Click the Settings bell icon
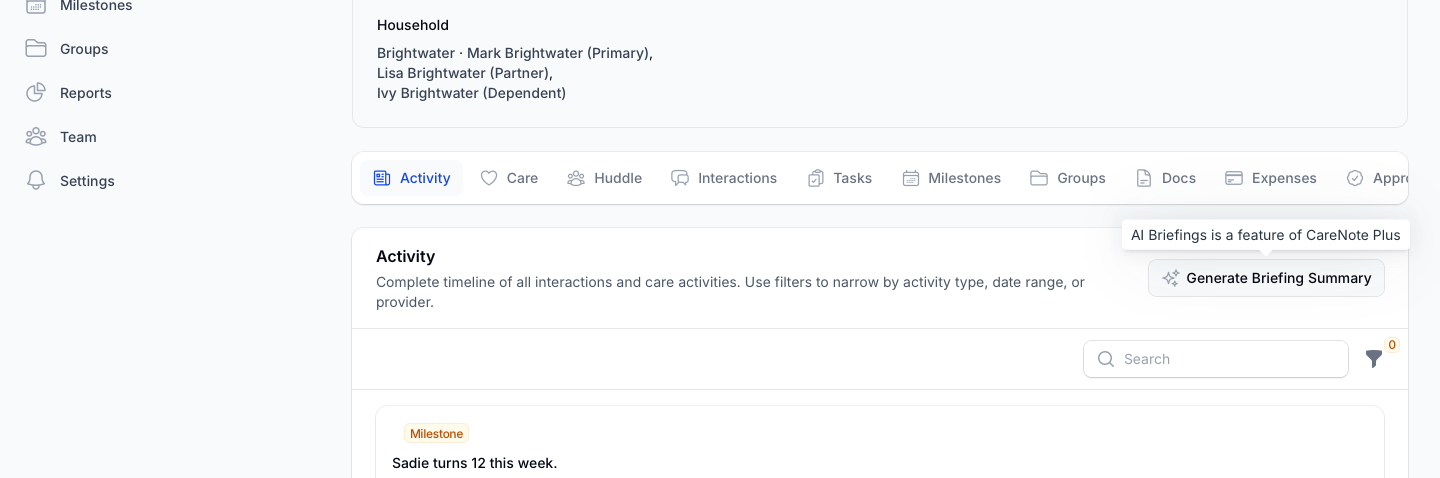Image resolution: width=1440 pixels, height=478 pixels. pyautogui.click(x=36, y=181)
